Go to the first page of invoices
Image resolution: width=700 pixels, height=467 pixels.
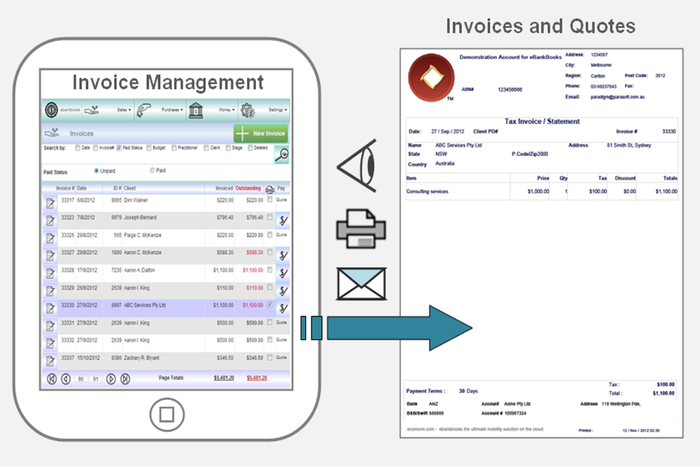coord(52,379)
